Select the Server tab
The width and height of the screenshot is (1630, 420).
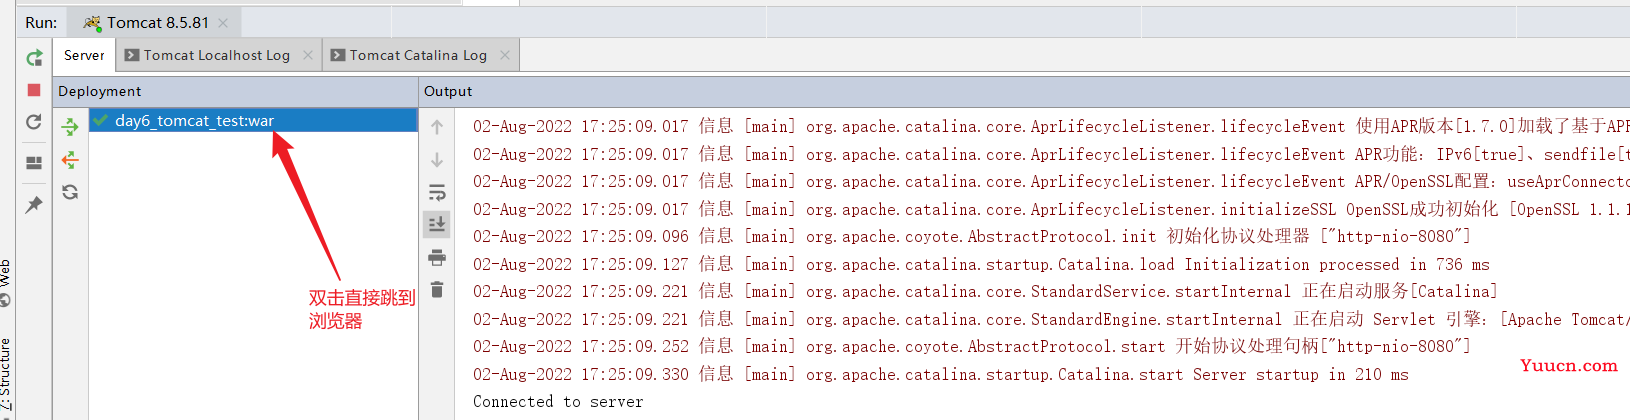[x=84, y=55]
